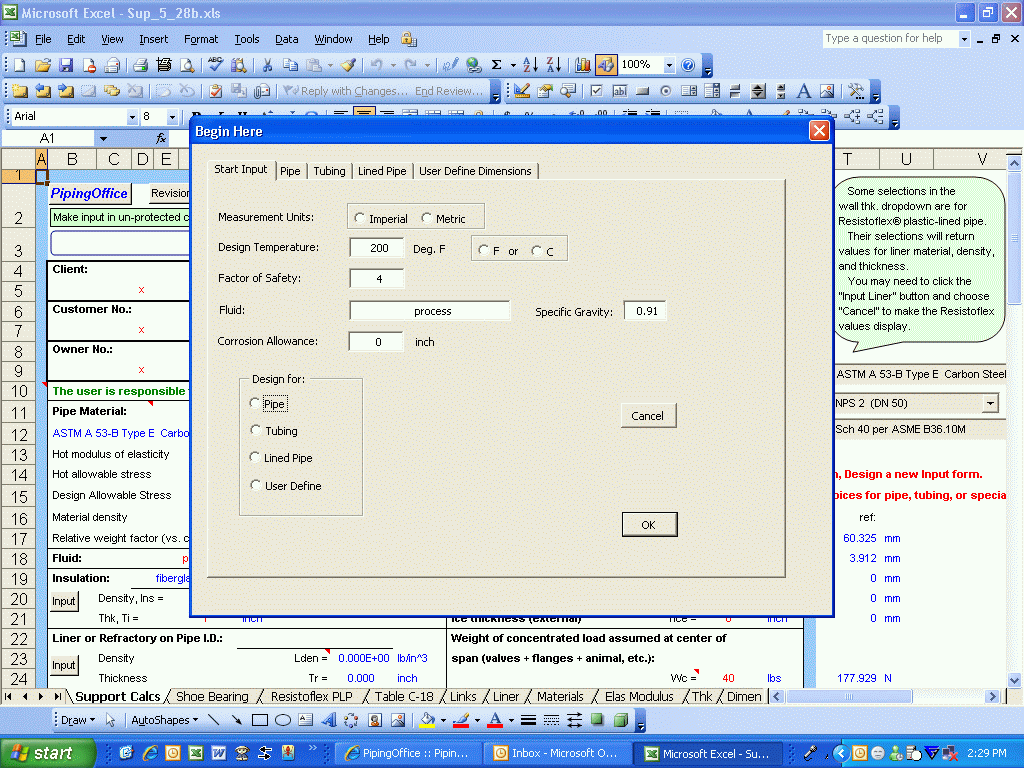
Task: Open the Chart Wizard icon
Action: point(583,65)
